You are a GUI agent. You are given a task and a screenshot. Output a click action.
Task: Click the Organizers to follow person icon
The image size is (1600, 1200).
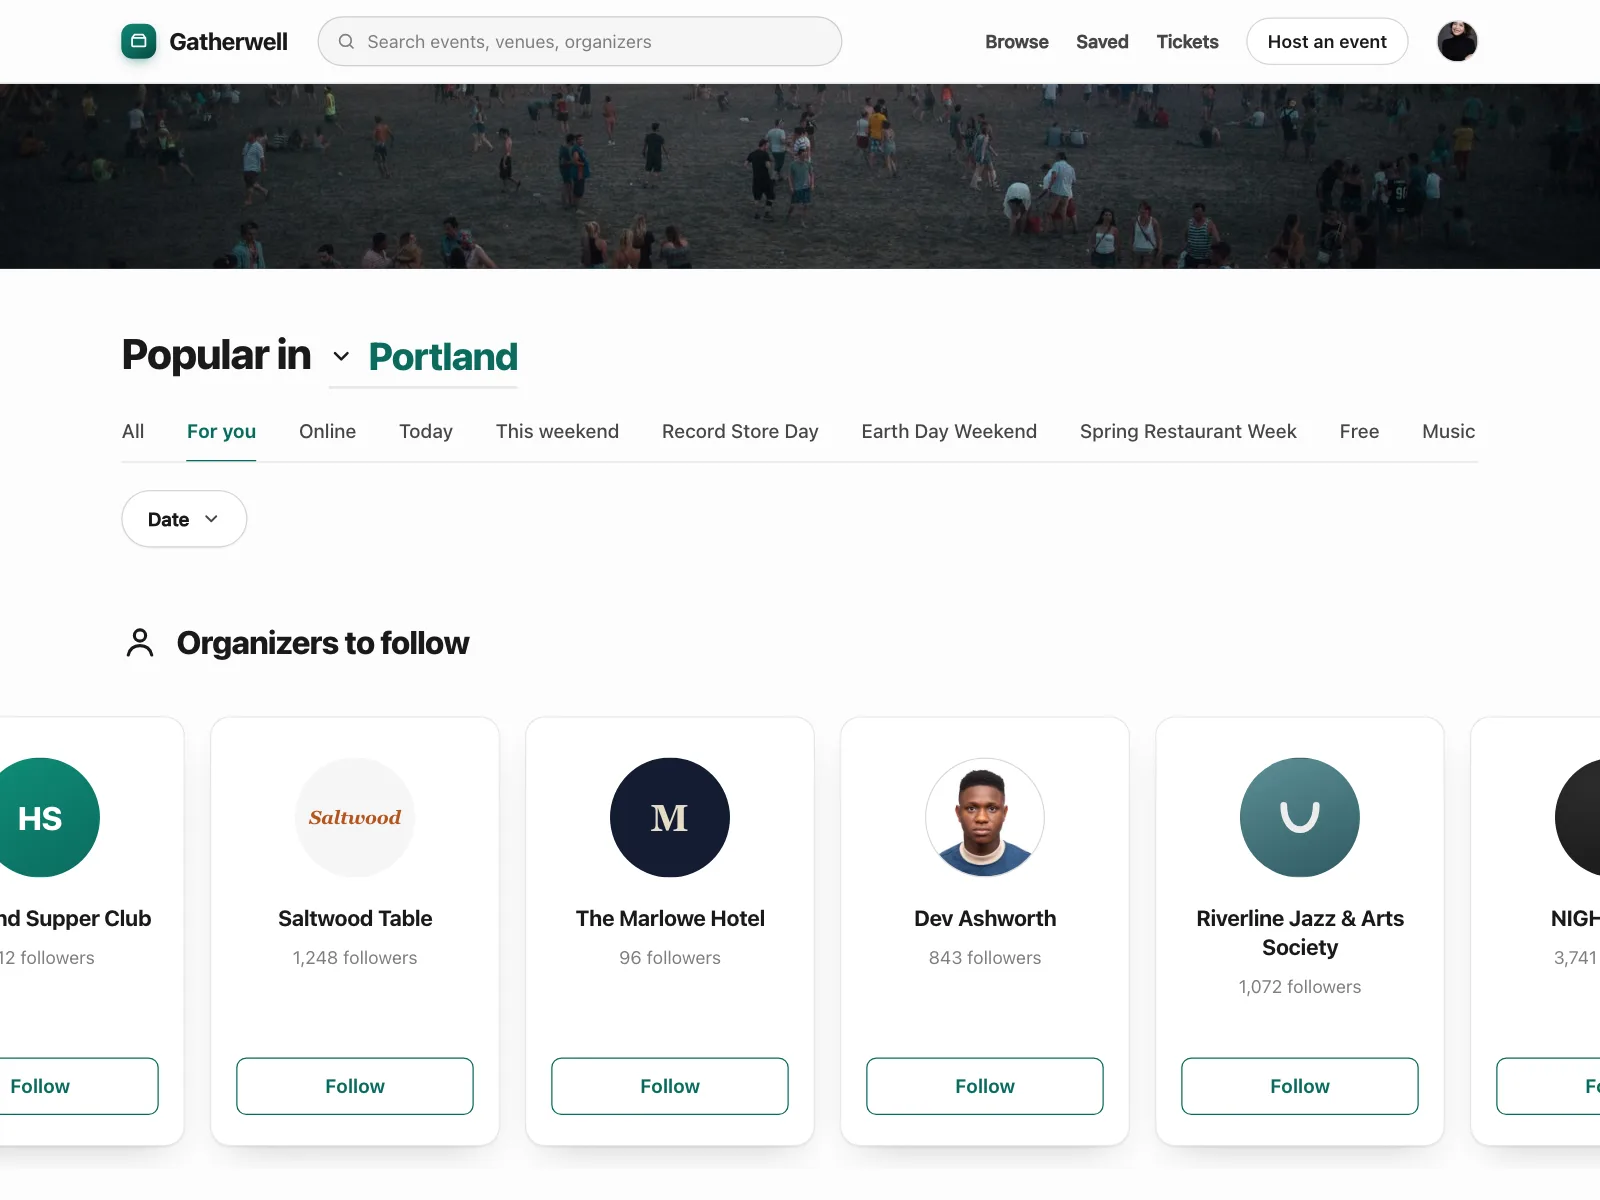point(140,643)
